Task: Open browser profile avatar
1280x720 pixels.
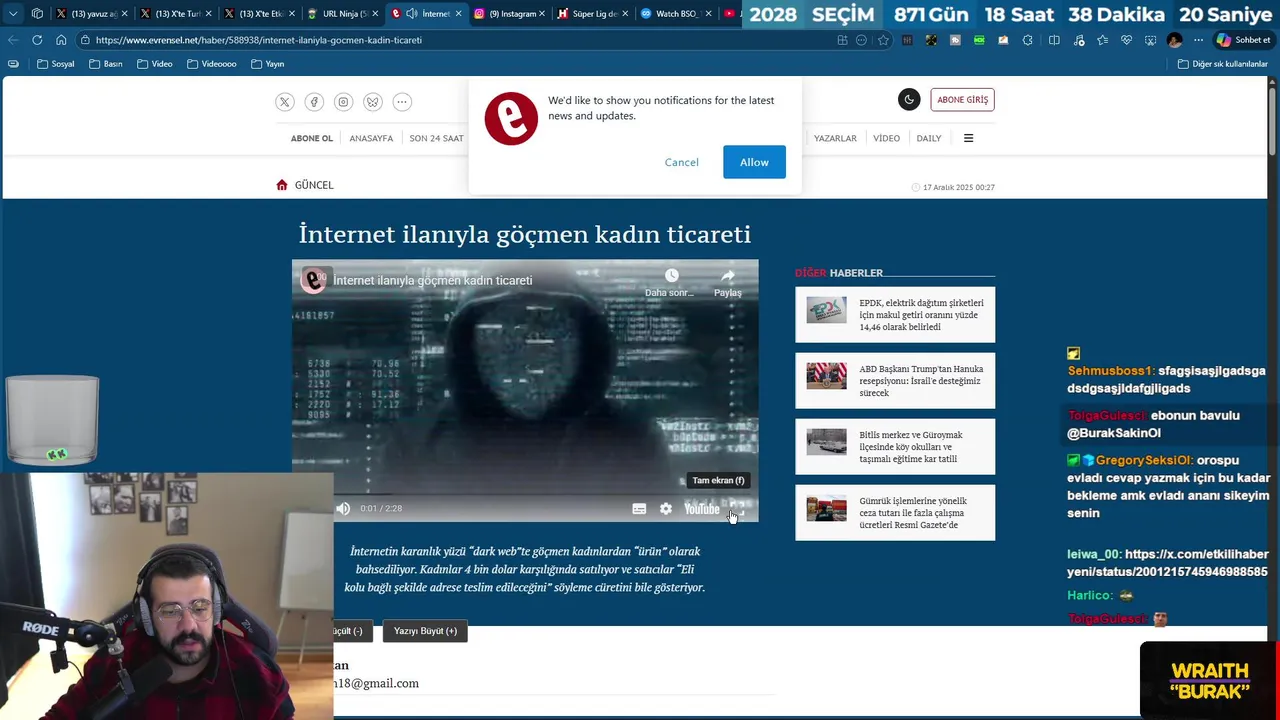Action: coord(1174,40)
